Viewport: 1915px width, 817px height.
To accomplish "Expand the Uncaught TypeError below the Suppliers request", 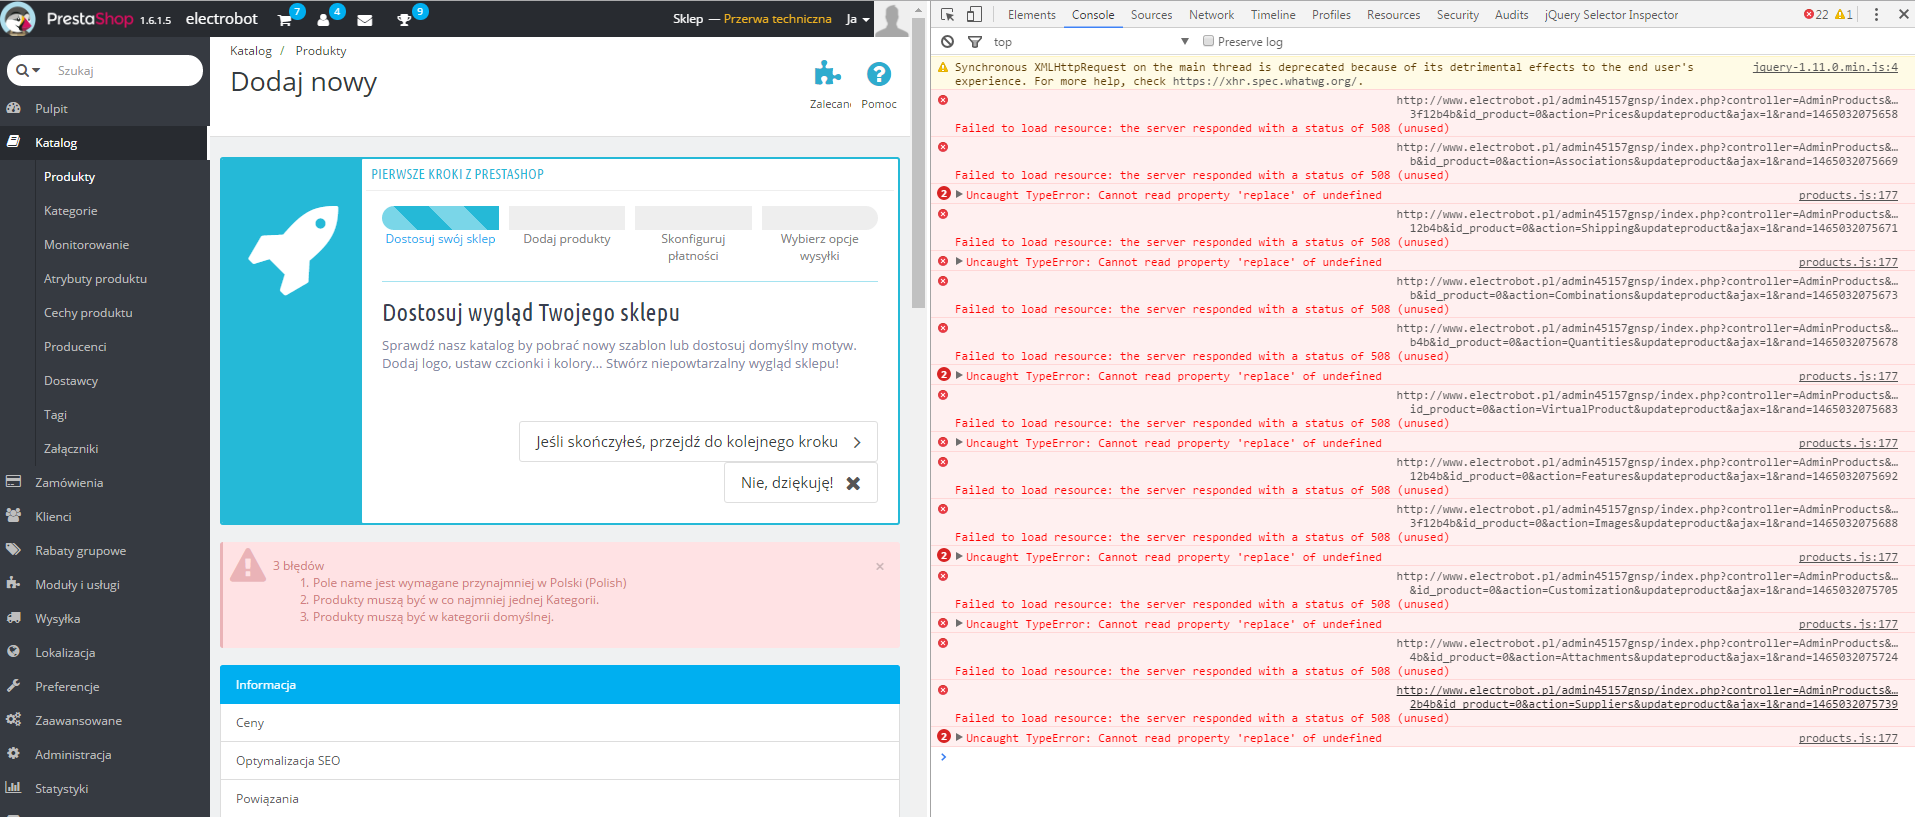I will click(959, 738).
